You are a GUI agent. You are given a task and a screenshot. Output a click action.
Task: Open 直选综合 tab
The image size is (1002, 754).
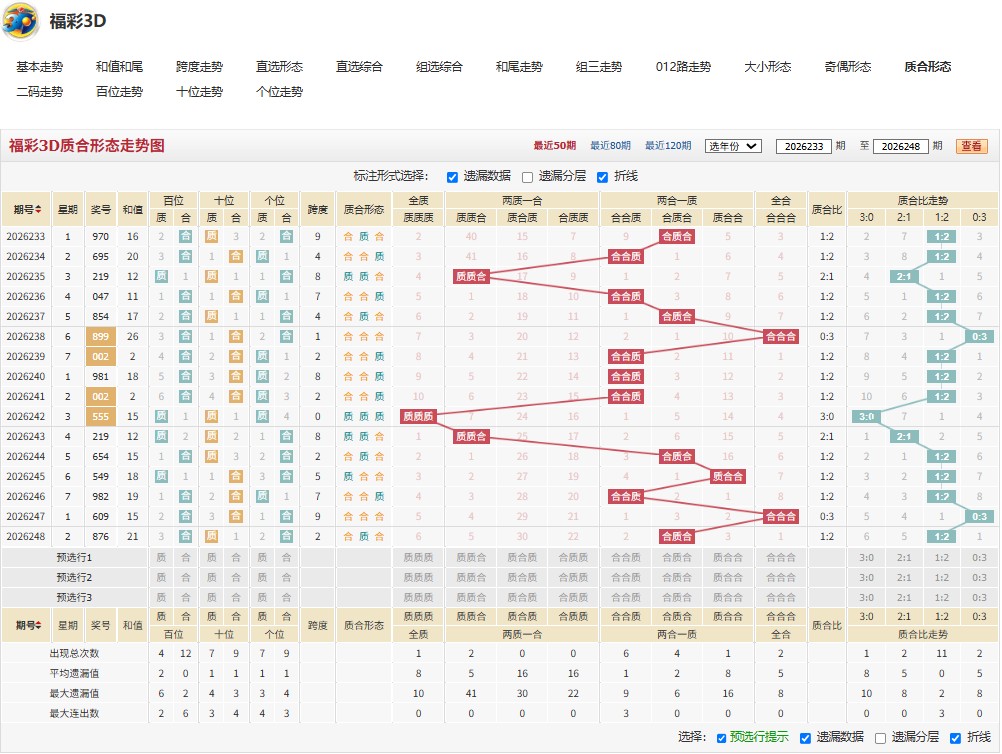tap(359, 66)
